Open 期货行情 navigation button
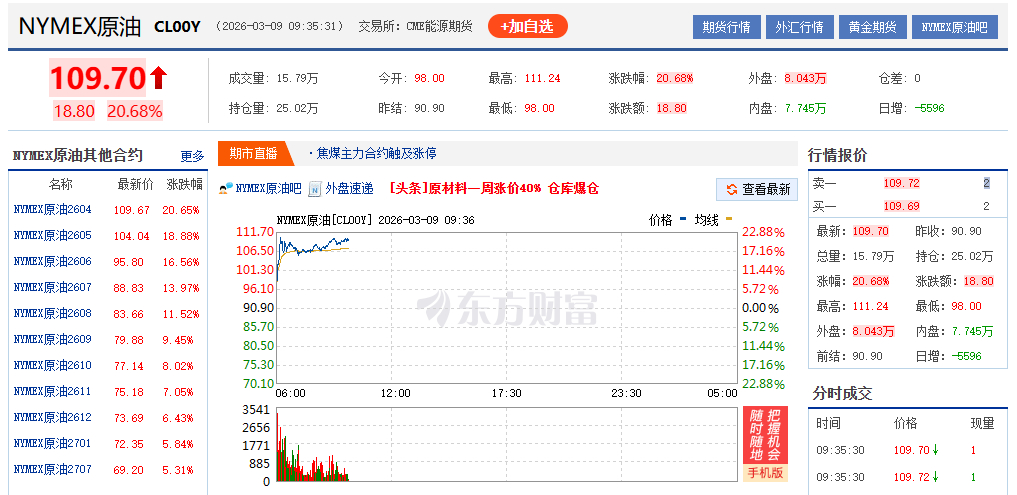Screen dimensions: 1017x495 (x=726, y=27)
